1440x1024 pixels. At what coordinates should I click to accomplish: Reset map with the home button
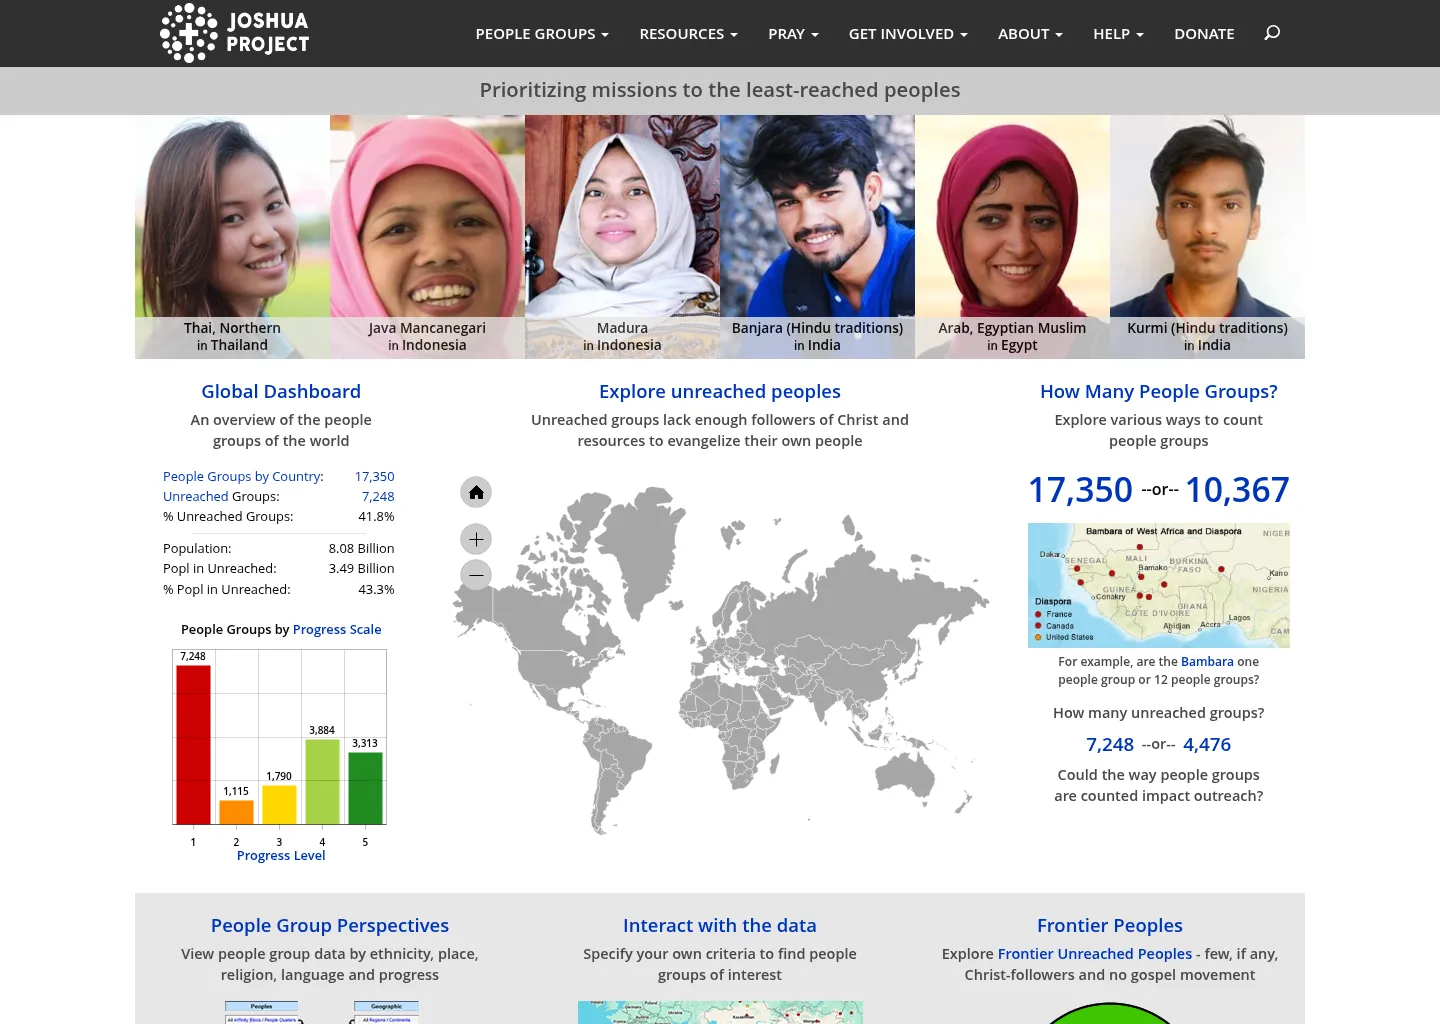pyautogui.click(x=476, y=492)
